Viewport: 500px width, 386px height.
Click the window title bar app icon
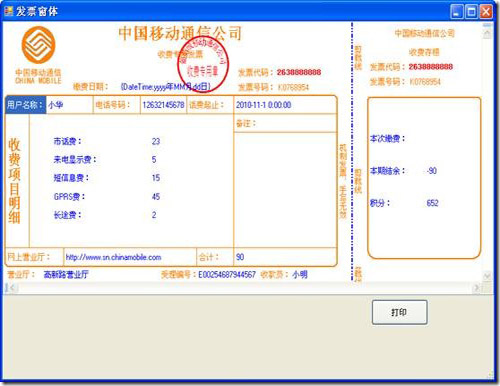click(9, 11)
